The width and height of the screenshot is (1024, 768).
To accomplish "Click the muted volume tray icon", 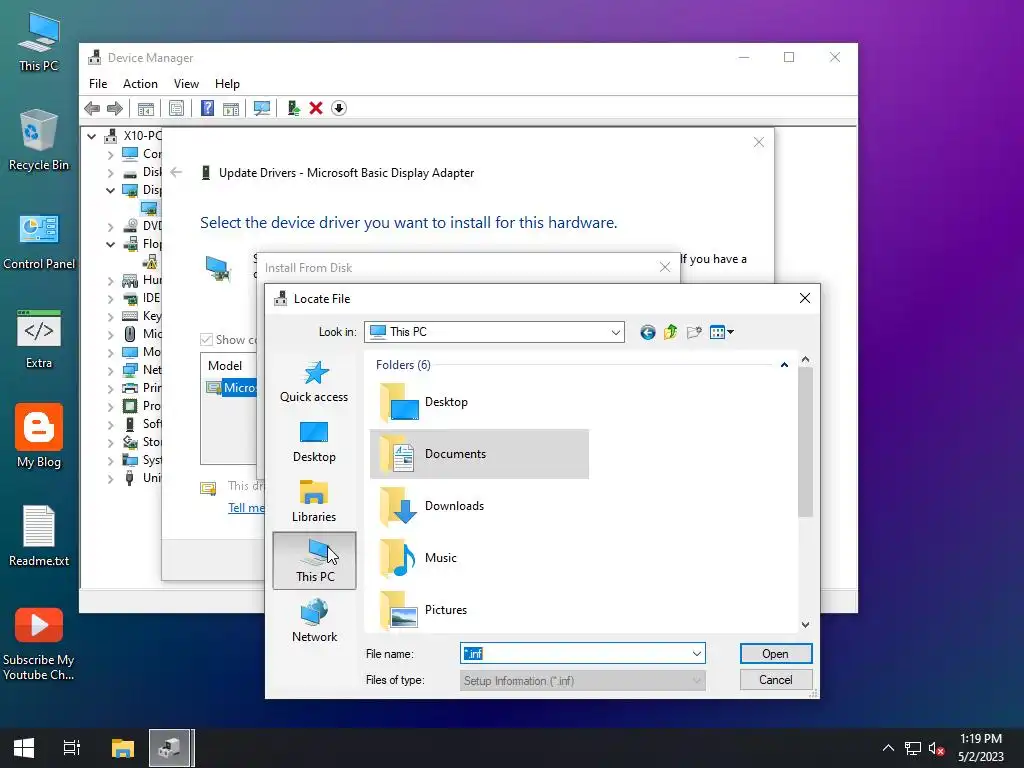I will click(x=937, y=748).
